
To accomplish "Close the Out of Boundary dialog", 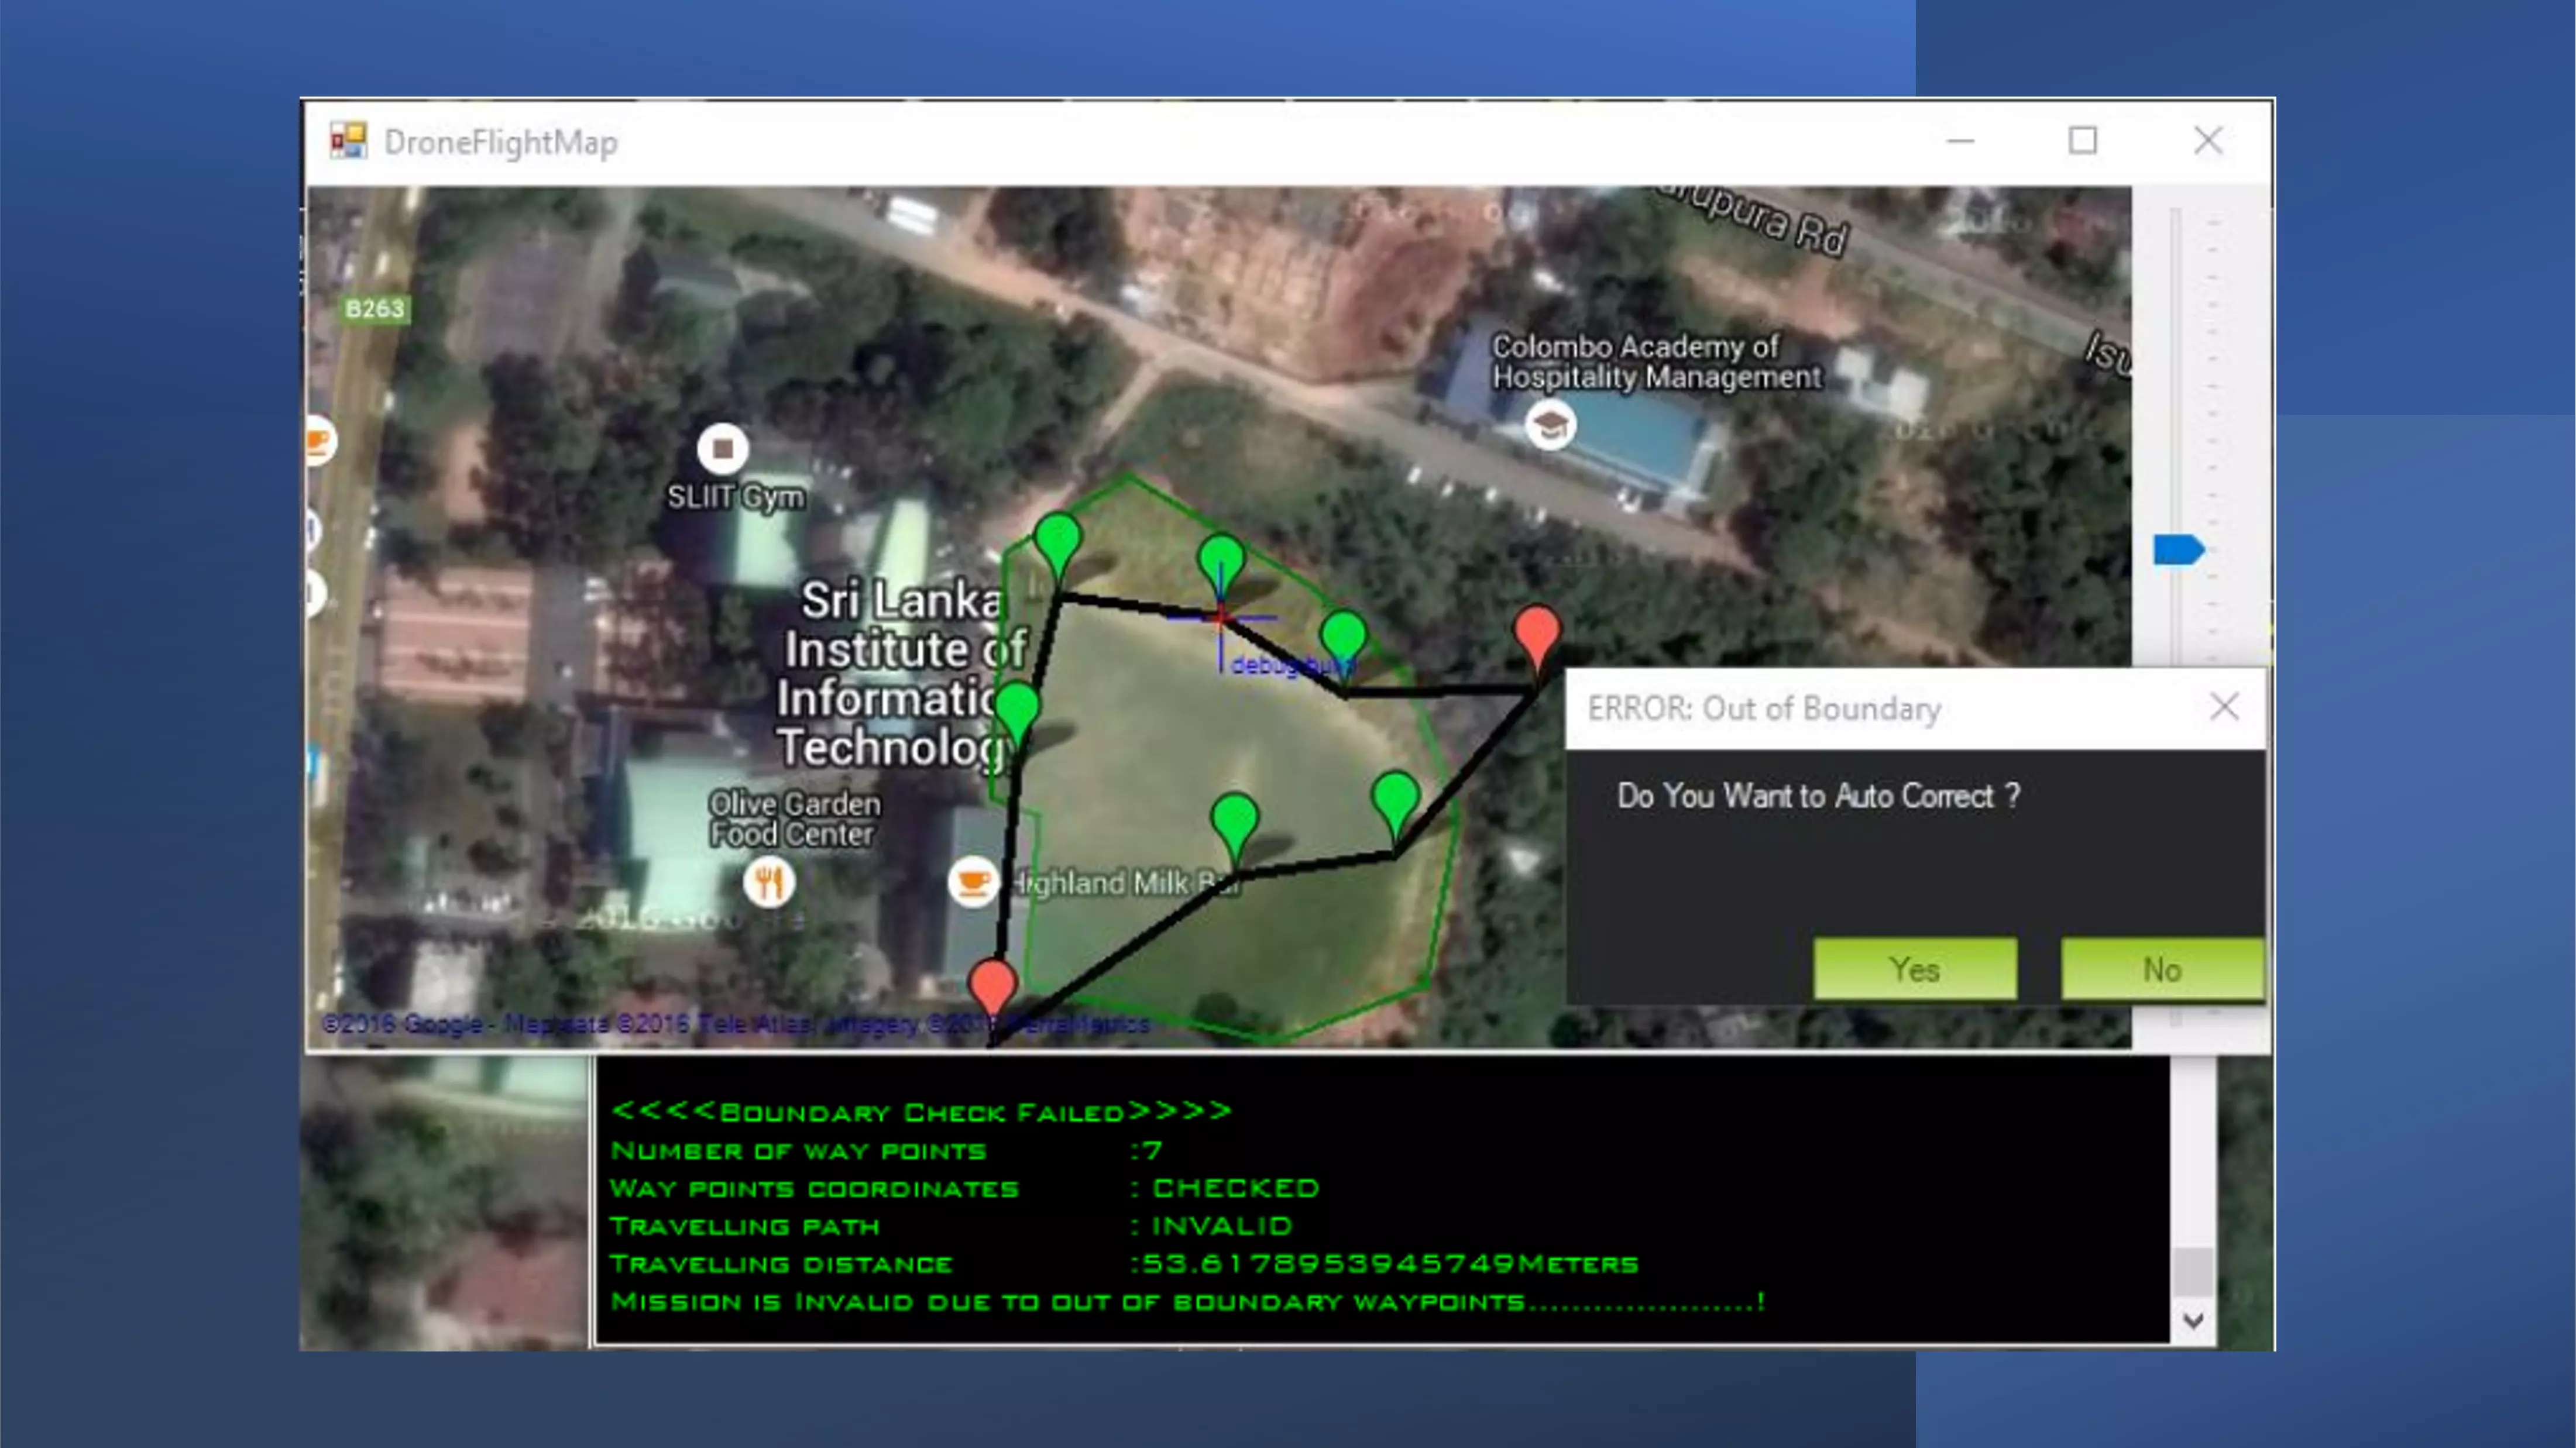I will [x=2224, y=707].
